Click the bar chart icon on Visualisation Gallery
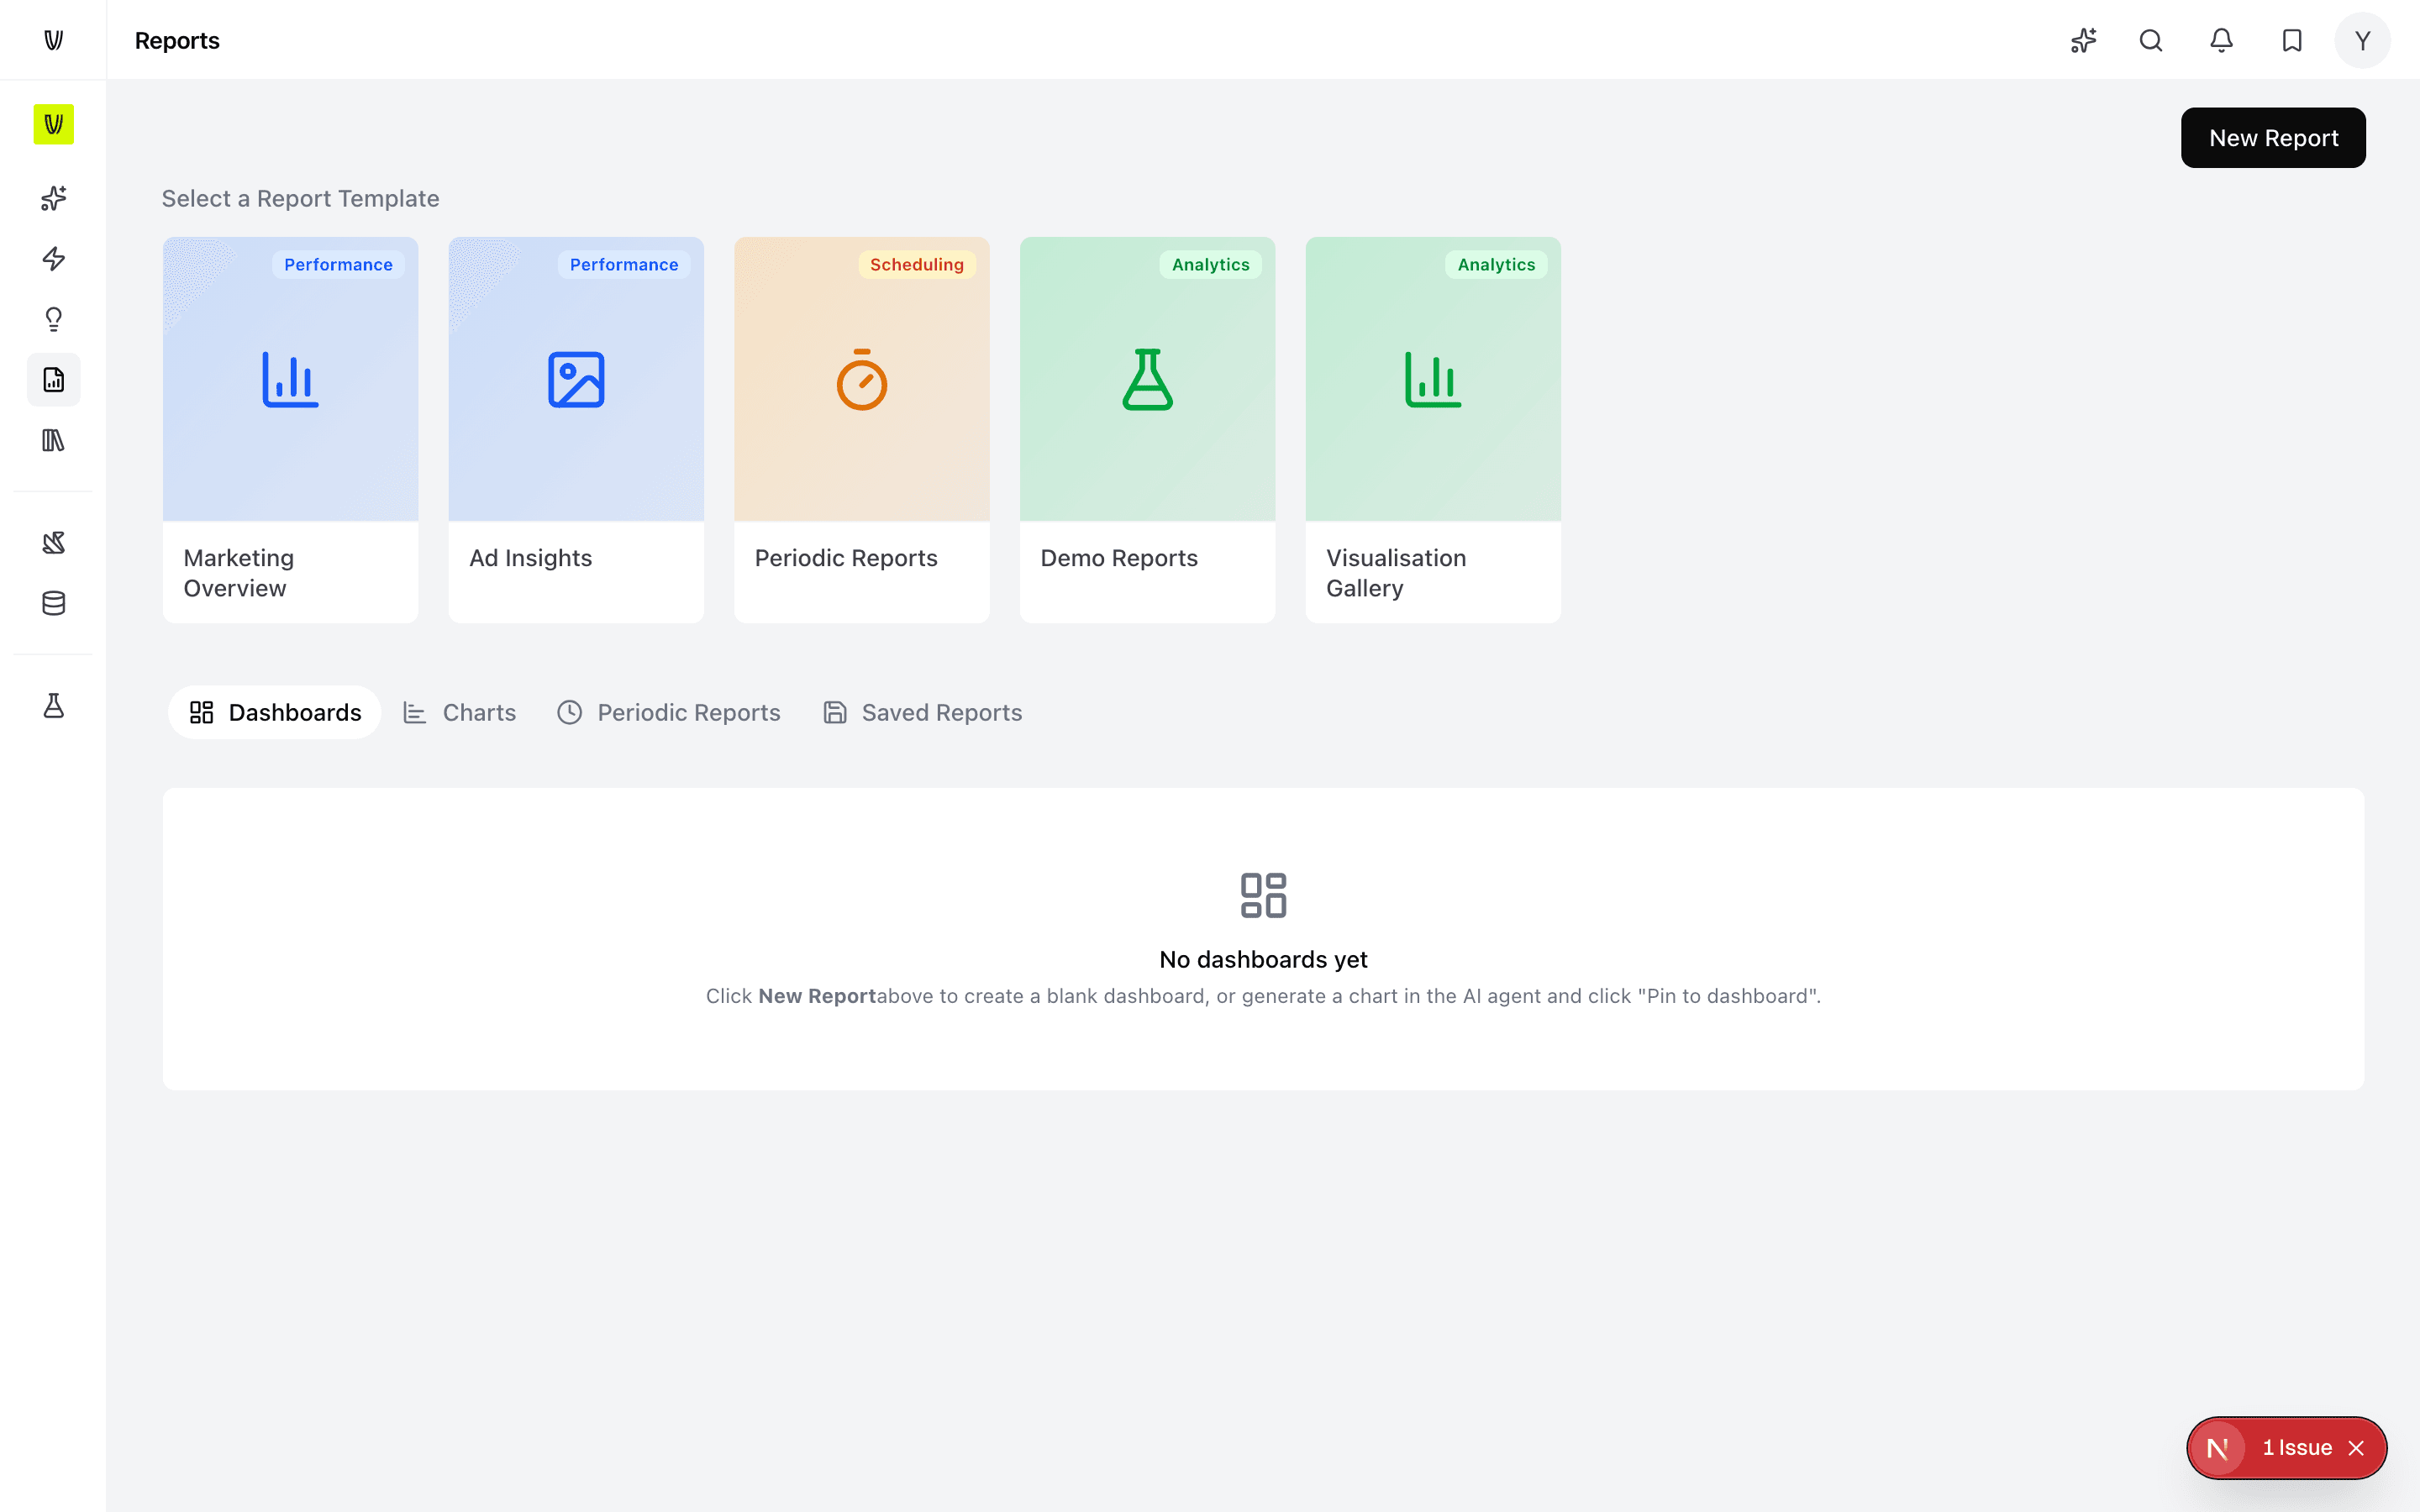The width and height of the screenshot is (2420, 1512). (1433, 379)
